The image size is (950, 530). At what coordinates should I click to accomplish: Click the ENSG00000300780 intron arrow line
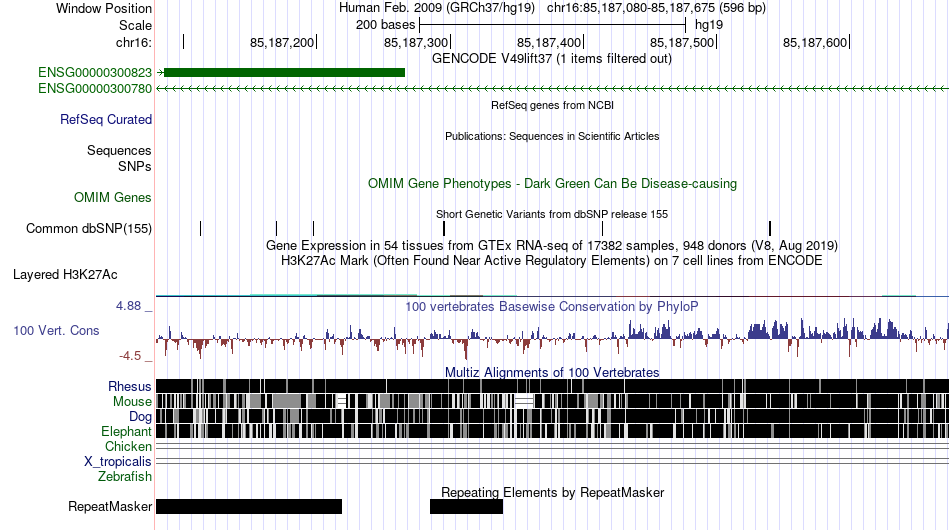coord(552,88)
